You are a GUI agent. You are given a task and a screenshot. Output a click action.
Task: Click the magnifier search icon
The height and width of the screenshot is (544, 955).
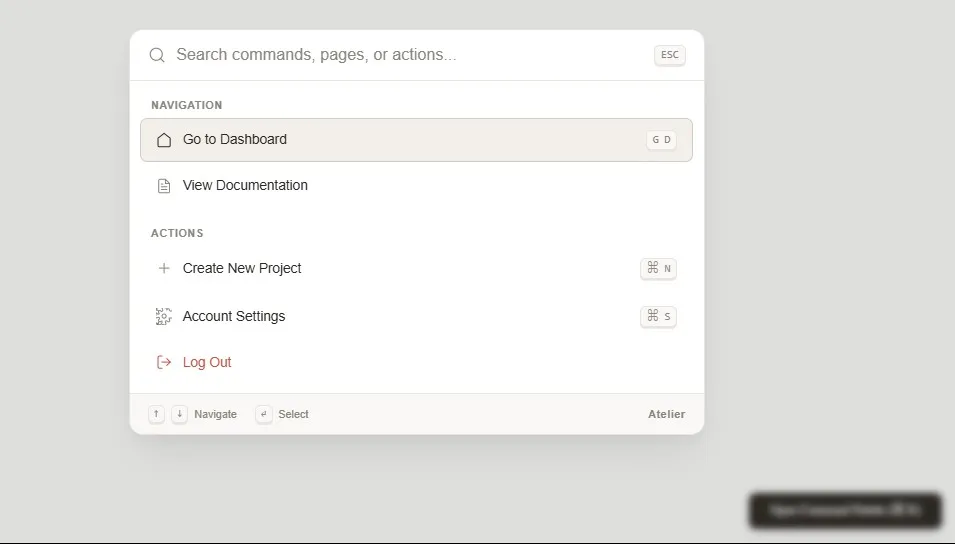157,55
